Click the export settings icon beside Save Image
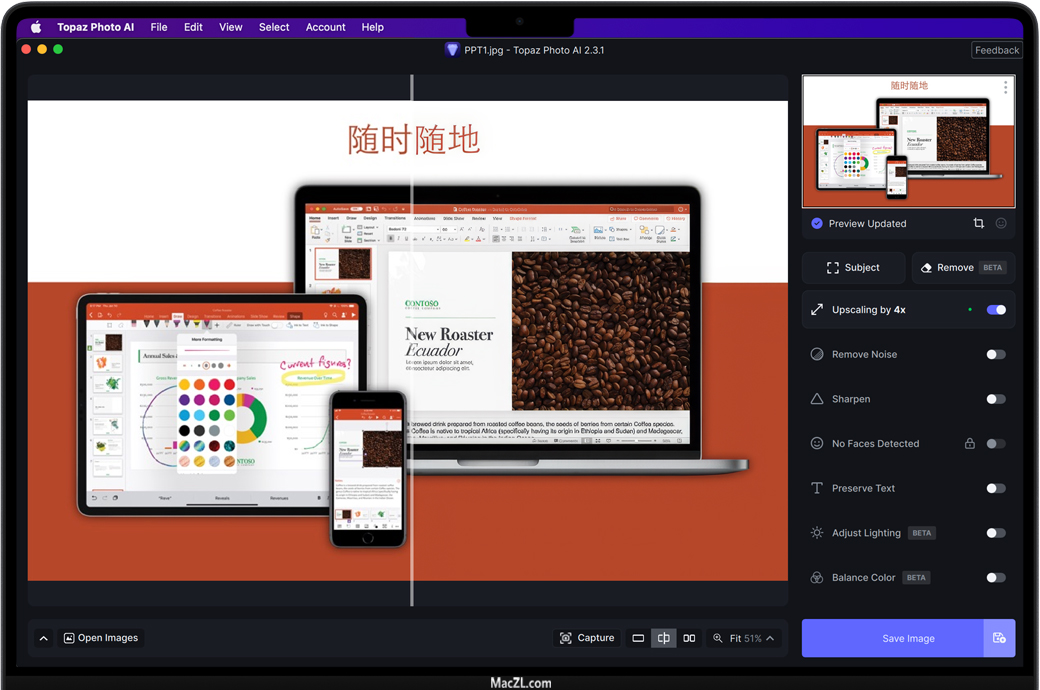 (999, 638)
